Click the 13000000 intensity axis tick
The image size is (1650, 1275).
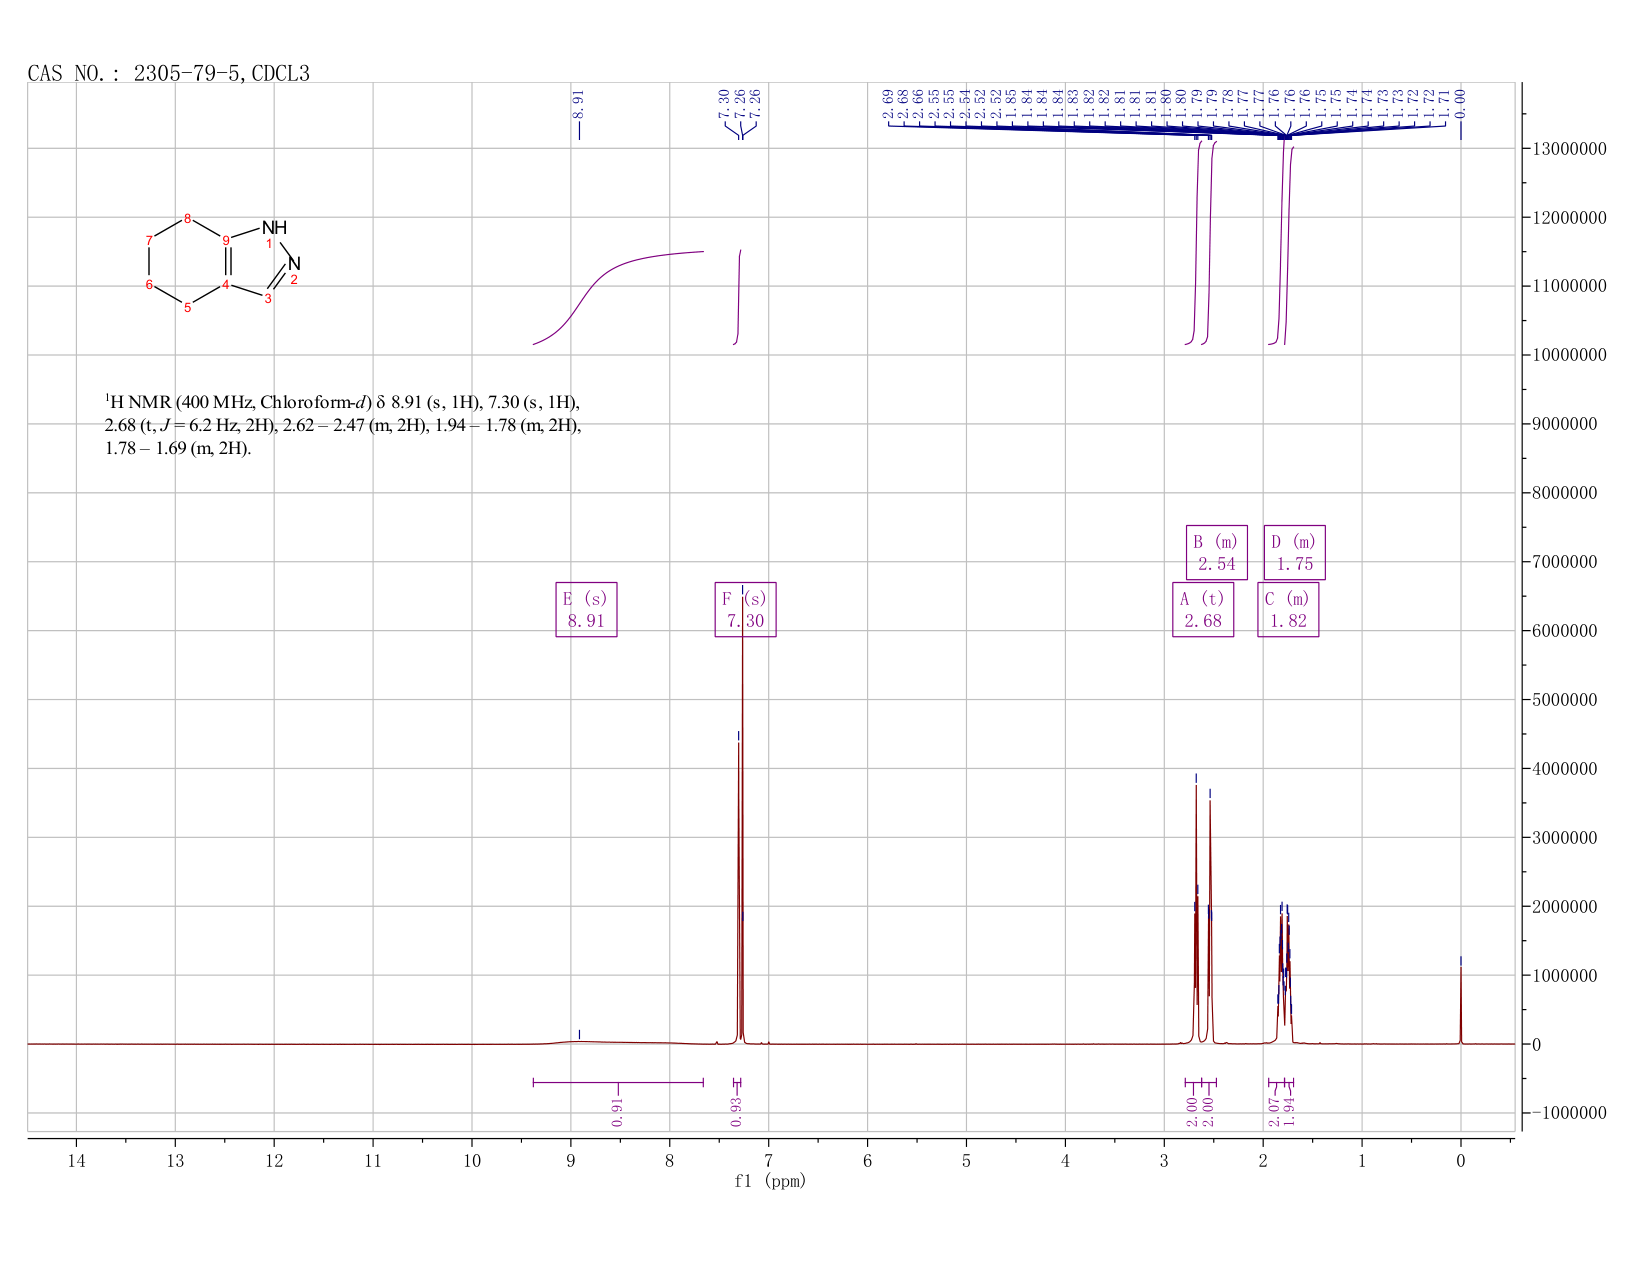(1567, 149)
